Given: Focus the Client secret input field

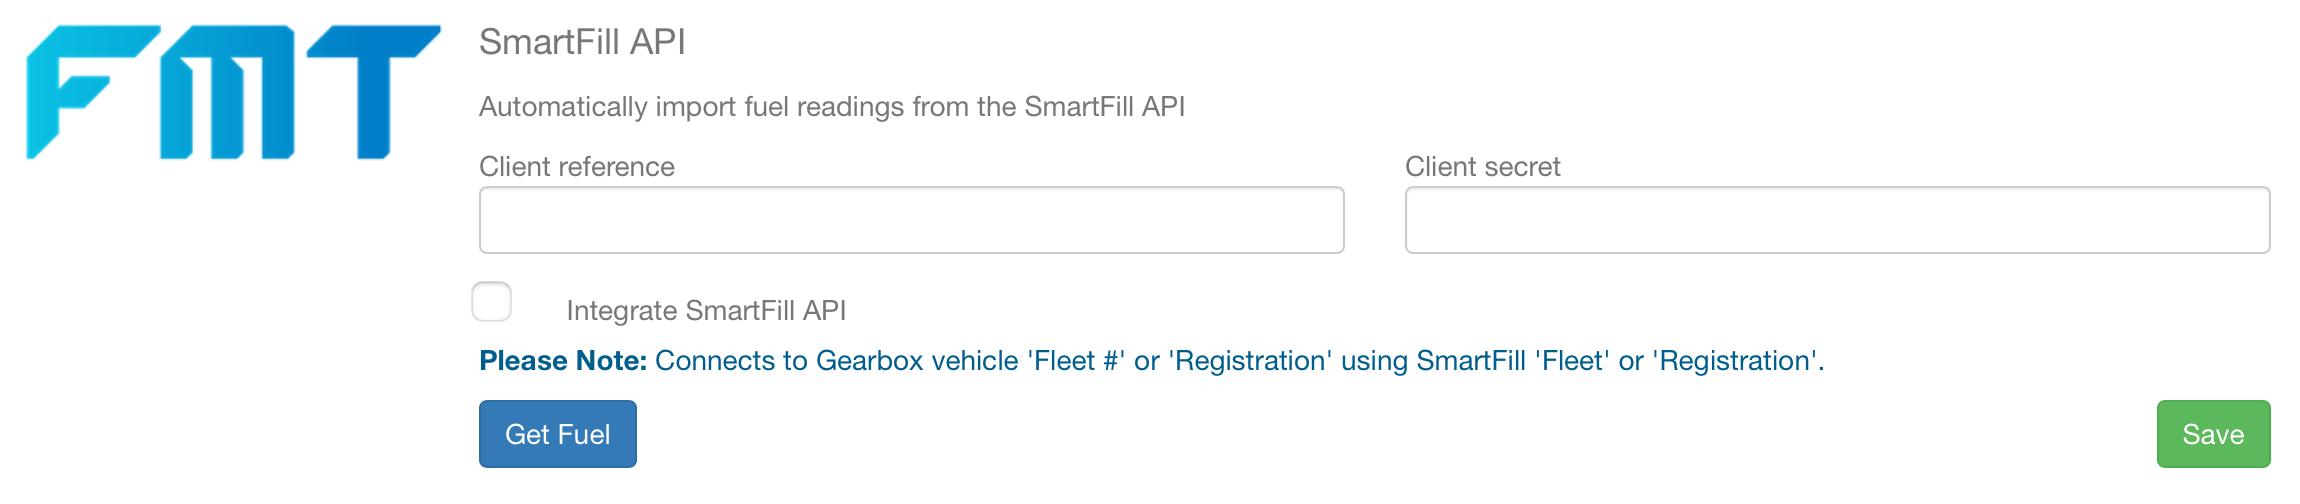Looking at the screenshot, I should pos(1837,220).
